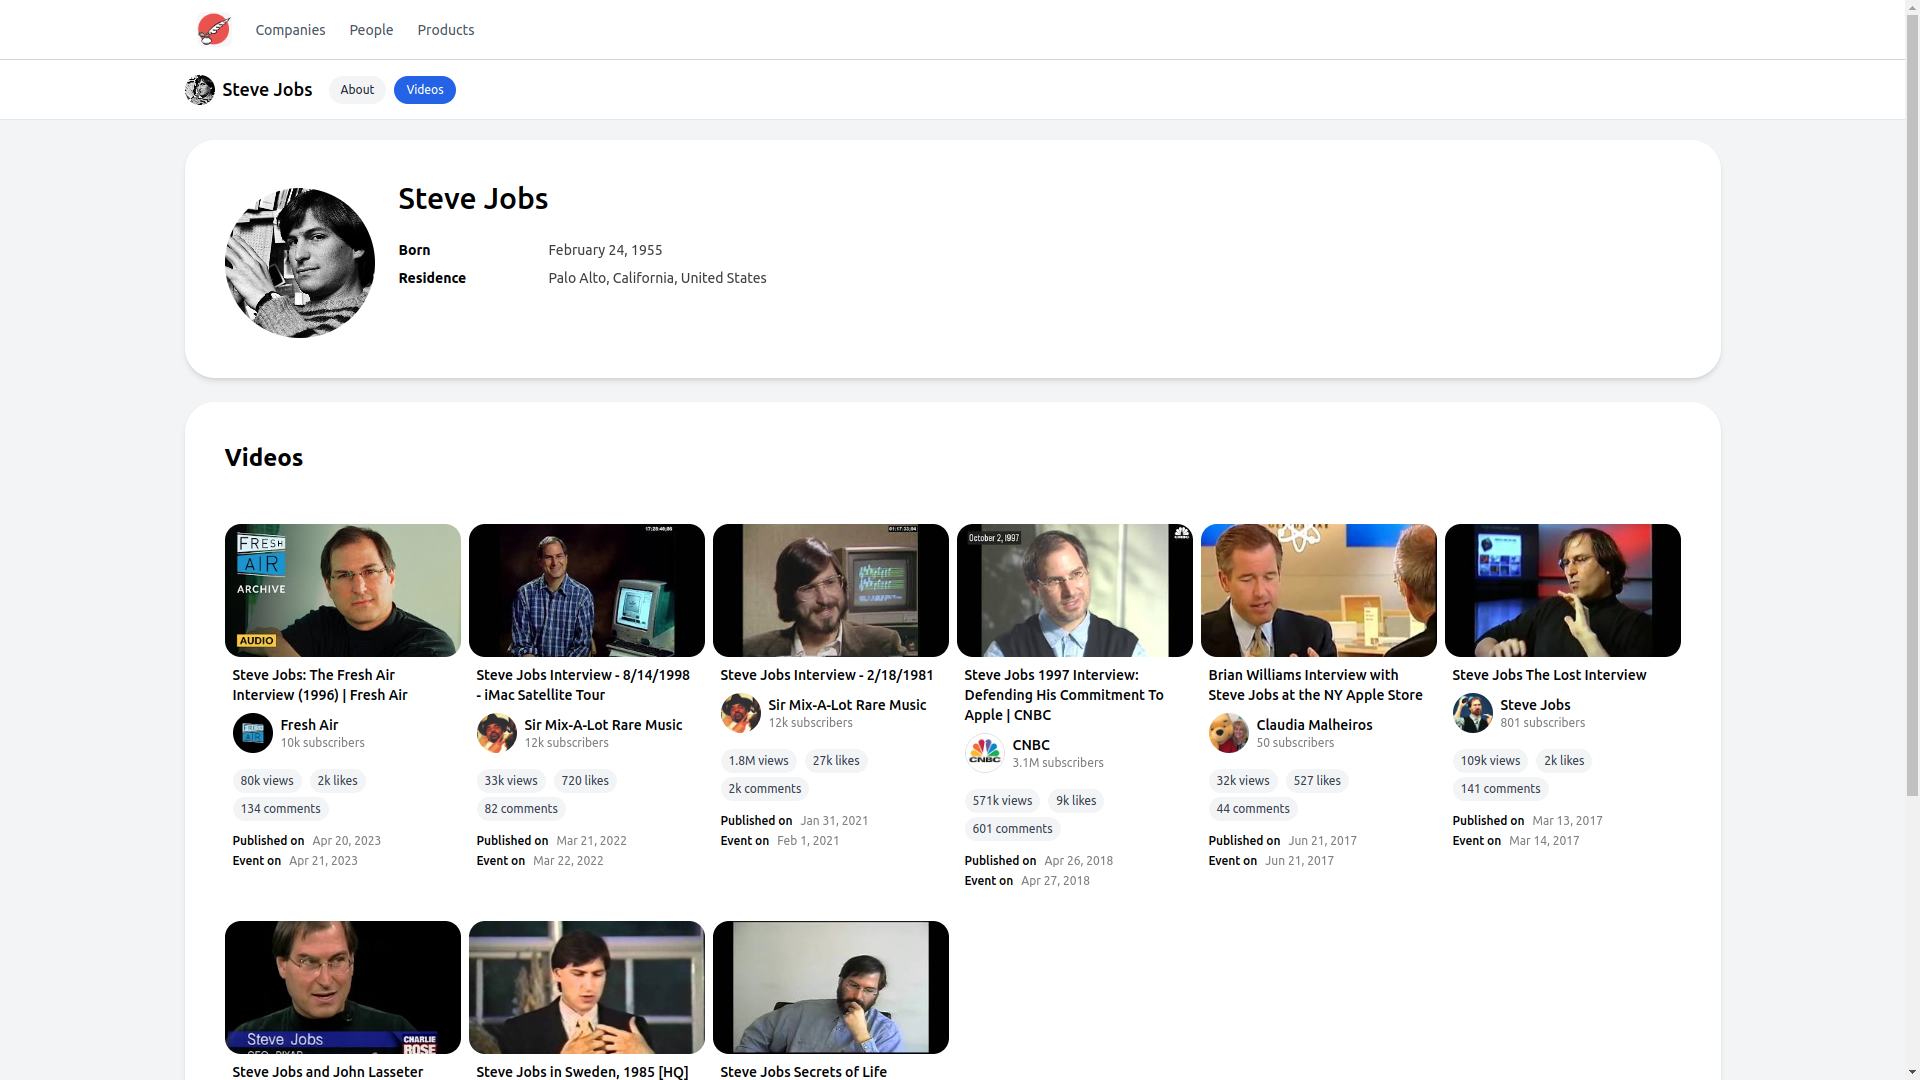This screenshot has height=1080, width=1920.
Task: Open Steve Jobs and John Lasseter thumbnail
Action: click(343, 987)
